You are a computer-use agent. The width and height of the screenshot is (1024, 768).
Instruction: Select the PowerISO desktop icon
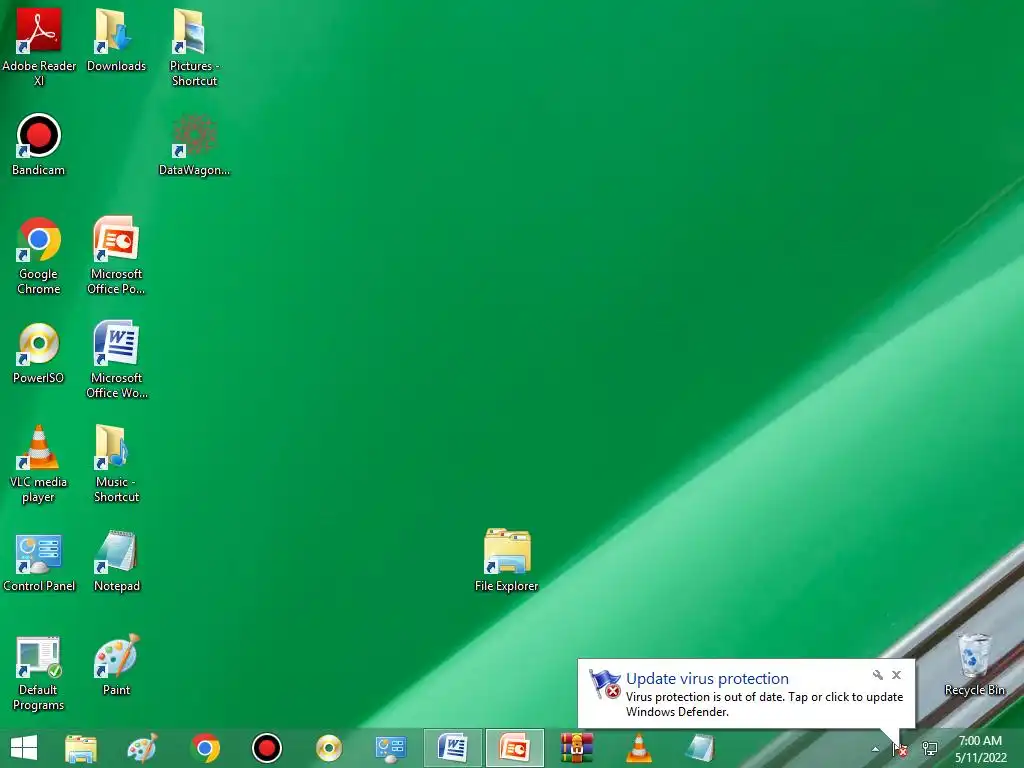point(39,353)
